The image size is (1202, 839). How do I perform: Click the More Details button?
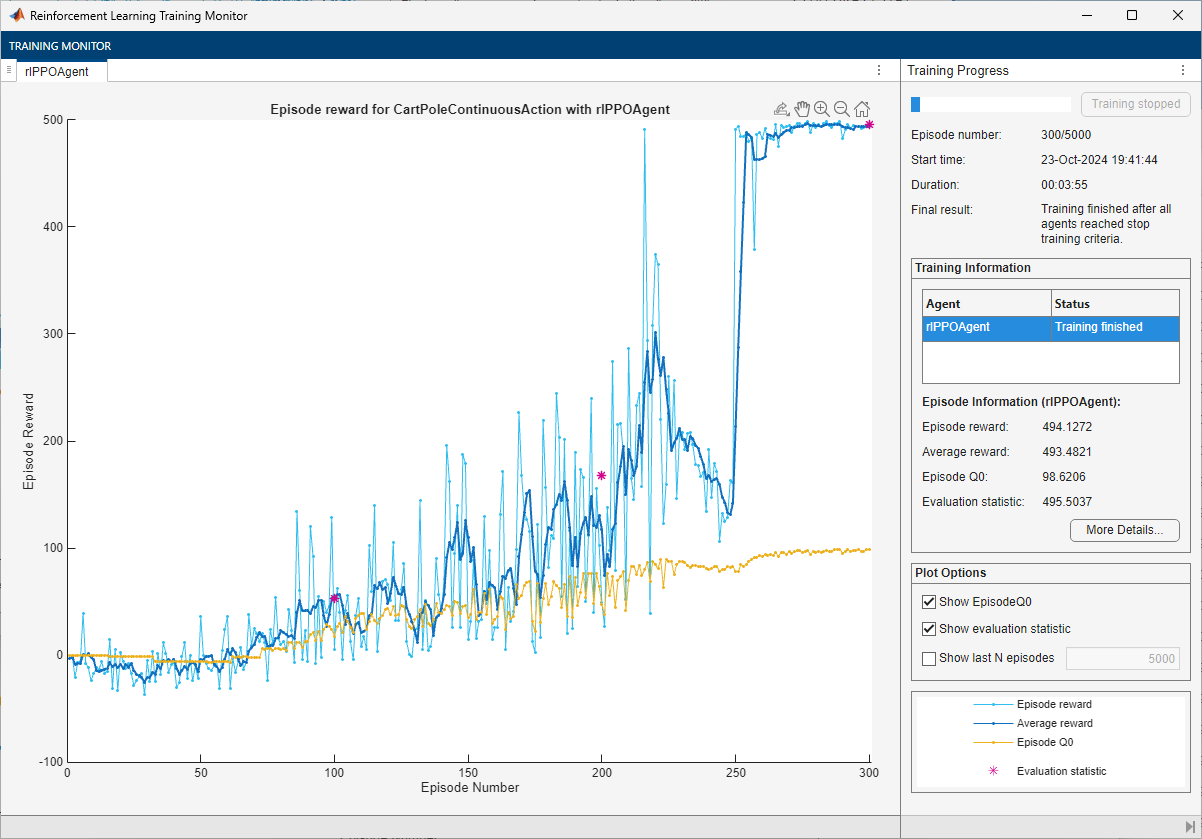[1124, 530]
